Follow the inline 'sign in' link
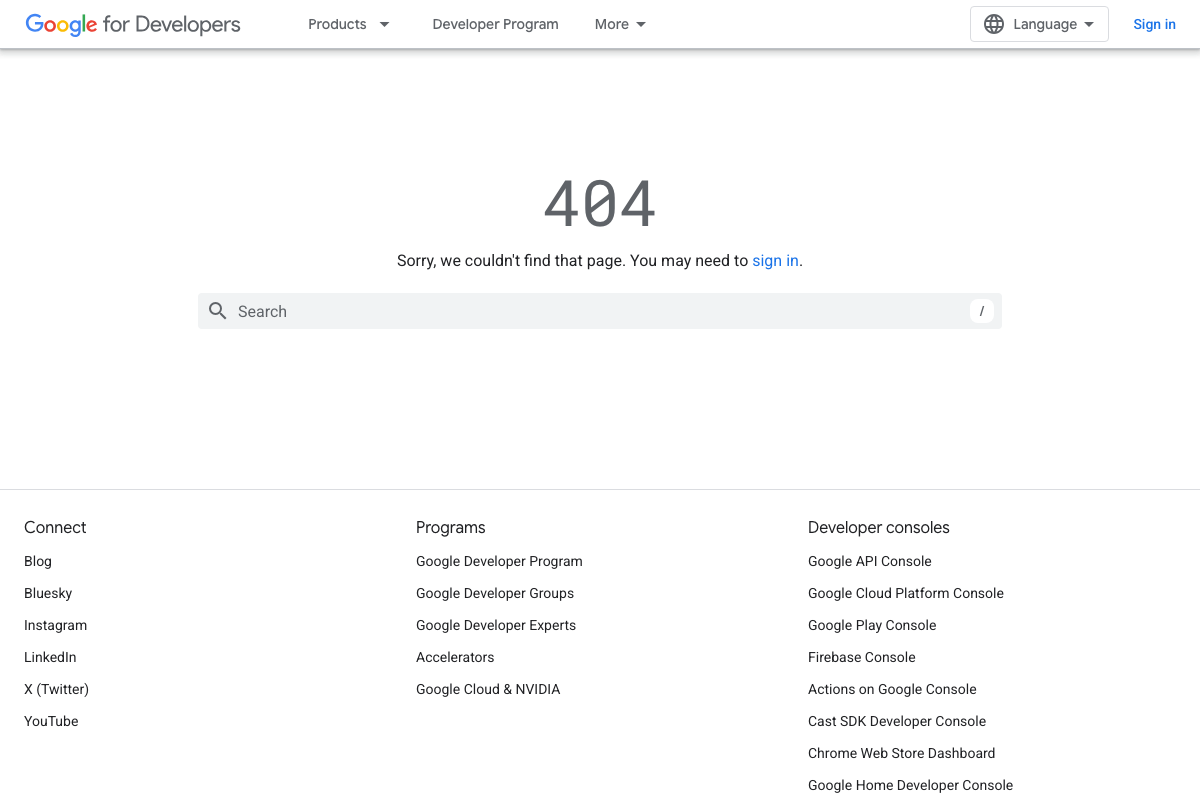 (775, 260)
